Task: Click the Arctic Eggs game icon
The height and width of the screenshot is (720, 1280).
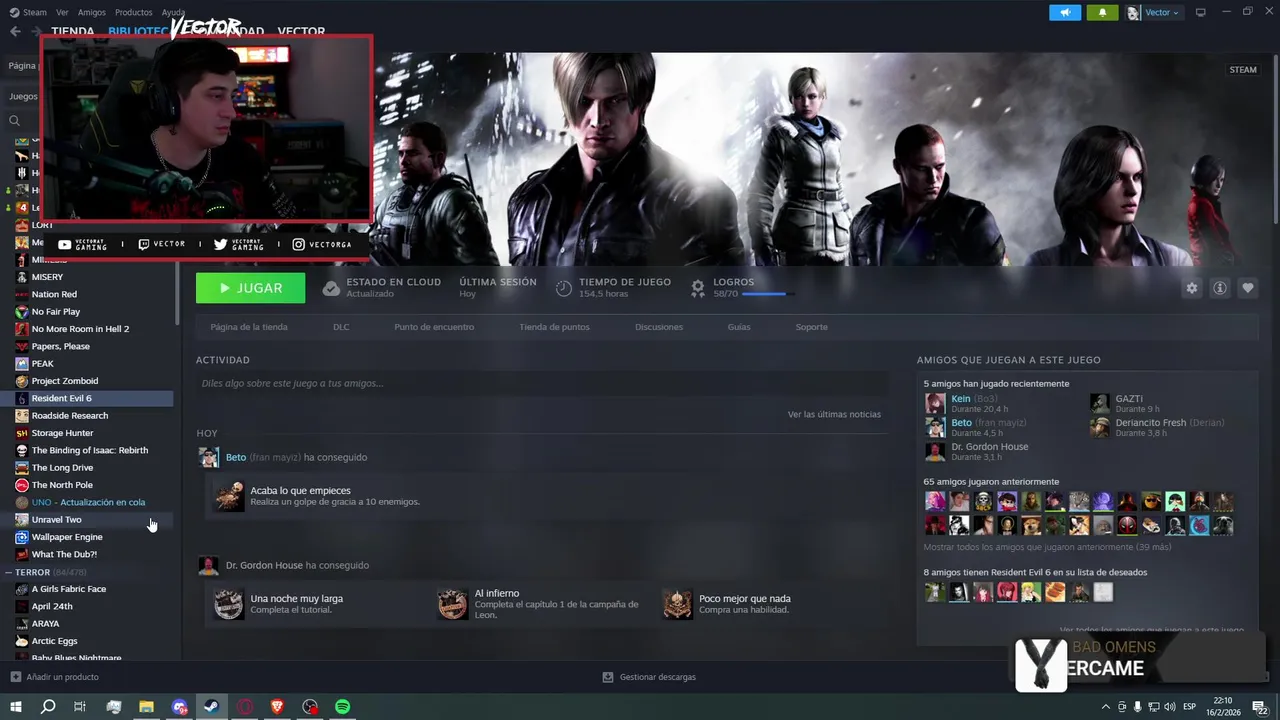Action: pos(22,641)
